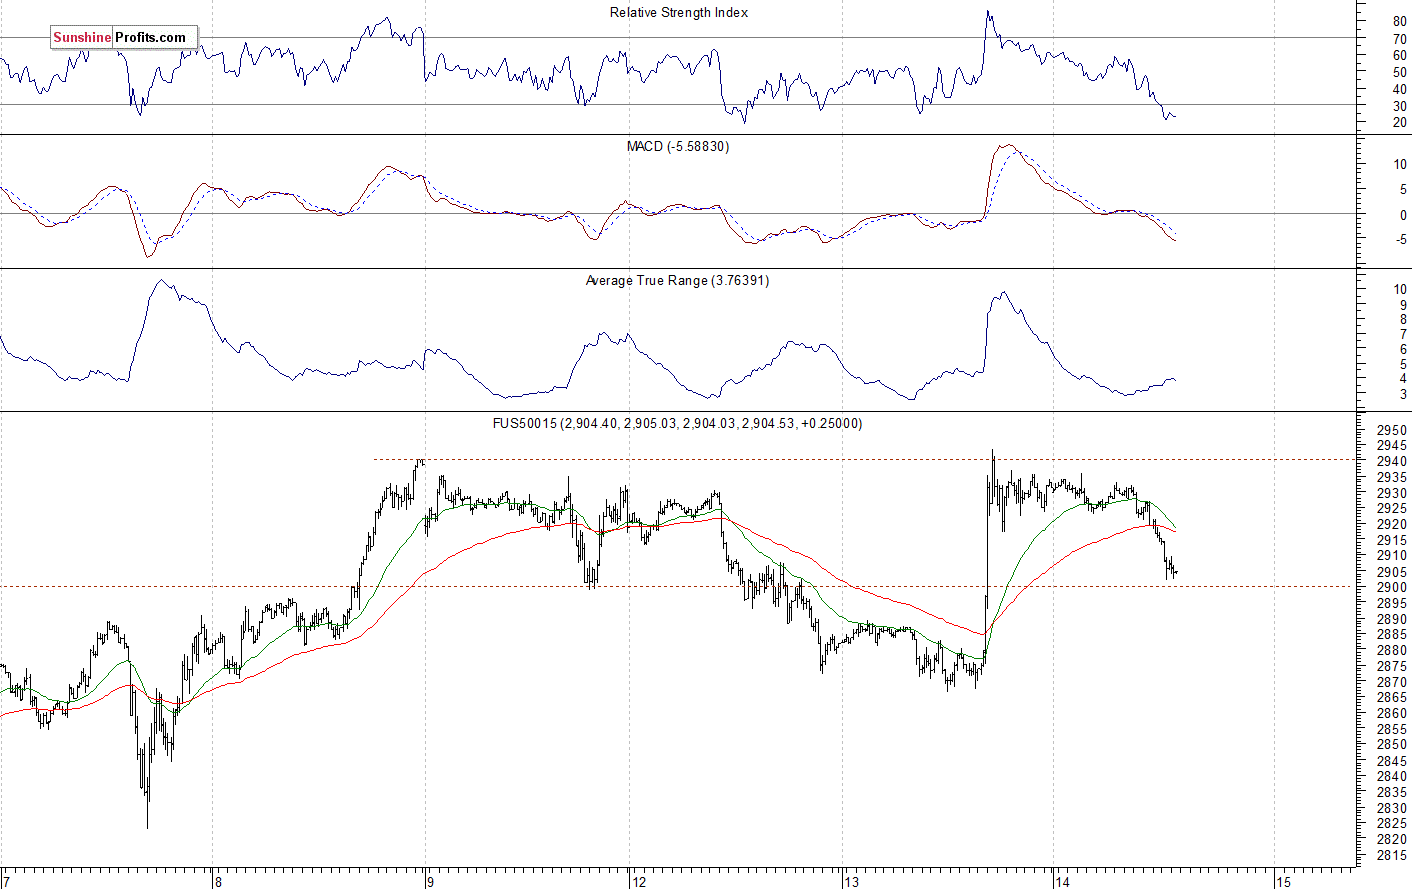Click date label 9 on time axis

pos(430,881)
